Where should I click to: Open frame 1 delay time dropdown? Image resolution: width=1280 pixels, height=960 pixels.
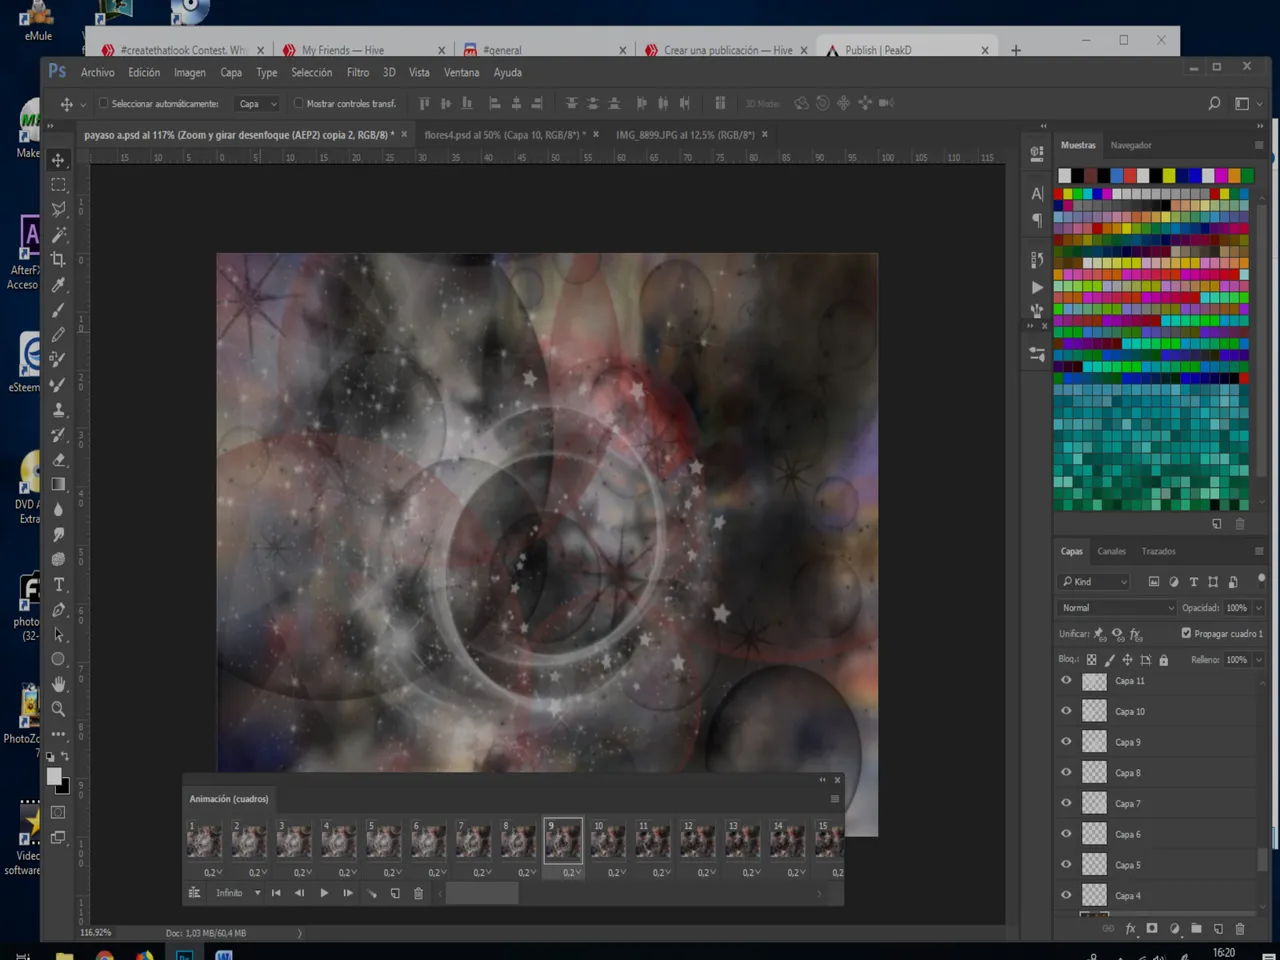212,873
